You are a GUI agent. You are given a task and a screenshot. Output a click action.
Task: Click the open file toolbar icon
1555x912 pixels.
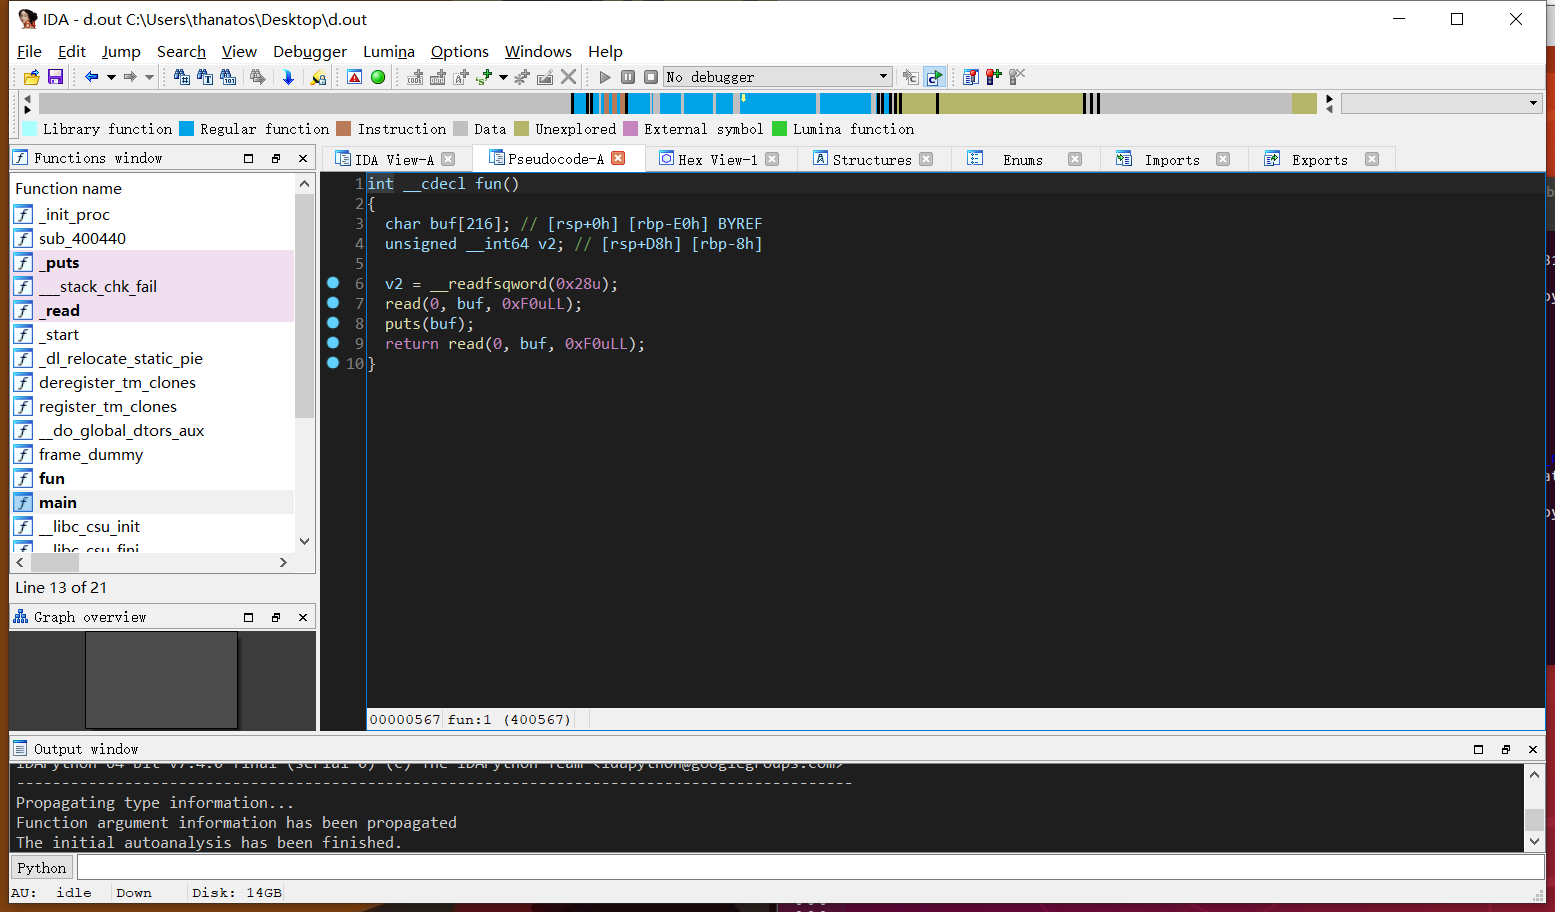(x=32, y=77)
